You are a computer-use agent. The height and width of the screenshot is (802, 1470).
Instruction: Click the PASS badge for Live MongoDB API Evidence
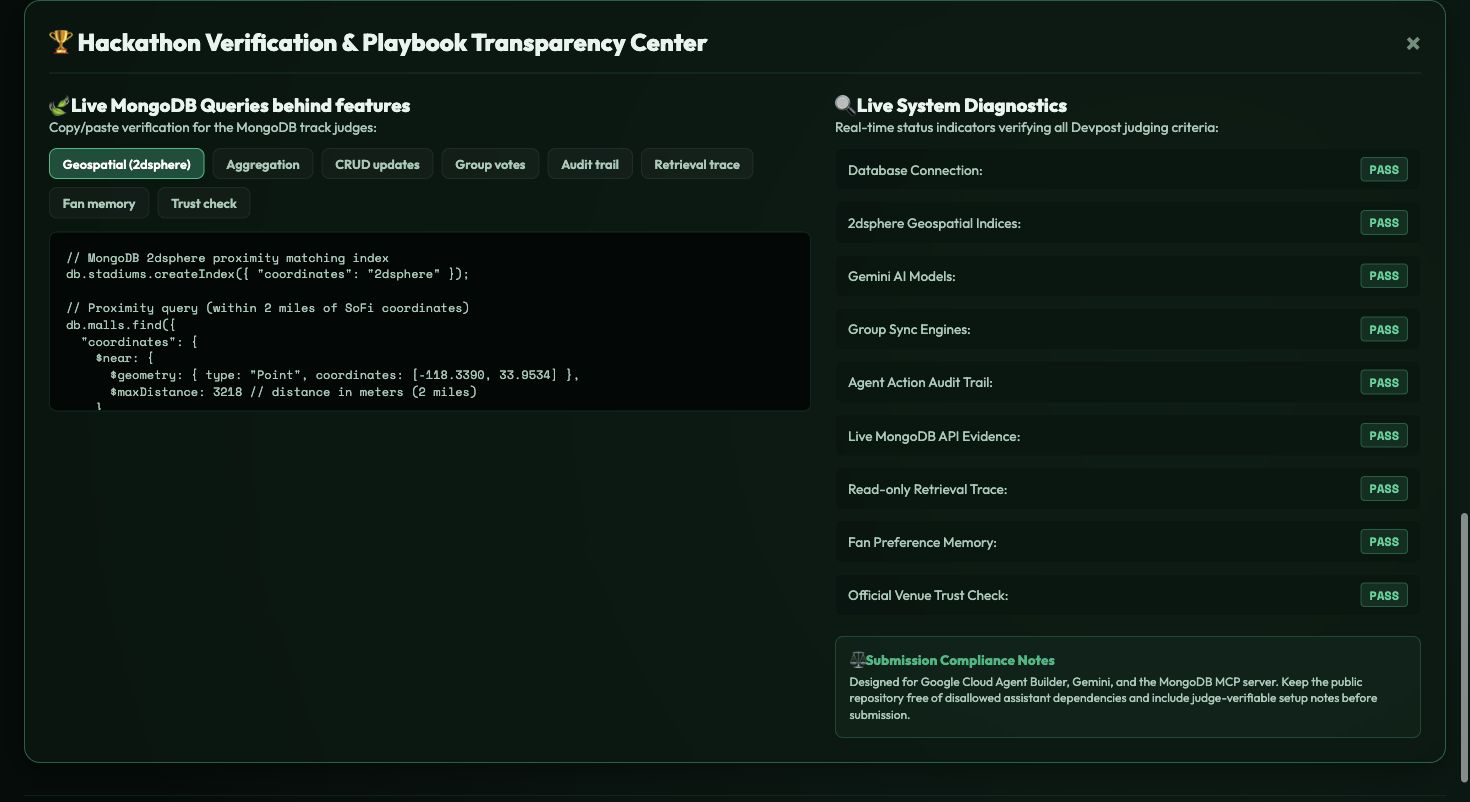(x=1384, y=435)
